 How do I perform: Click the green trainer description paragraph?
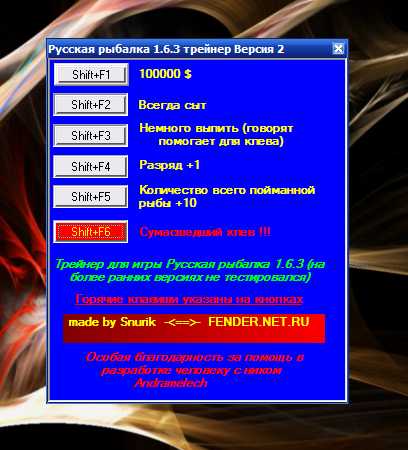[x=190, y=270]
